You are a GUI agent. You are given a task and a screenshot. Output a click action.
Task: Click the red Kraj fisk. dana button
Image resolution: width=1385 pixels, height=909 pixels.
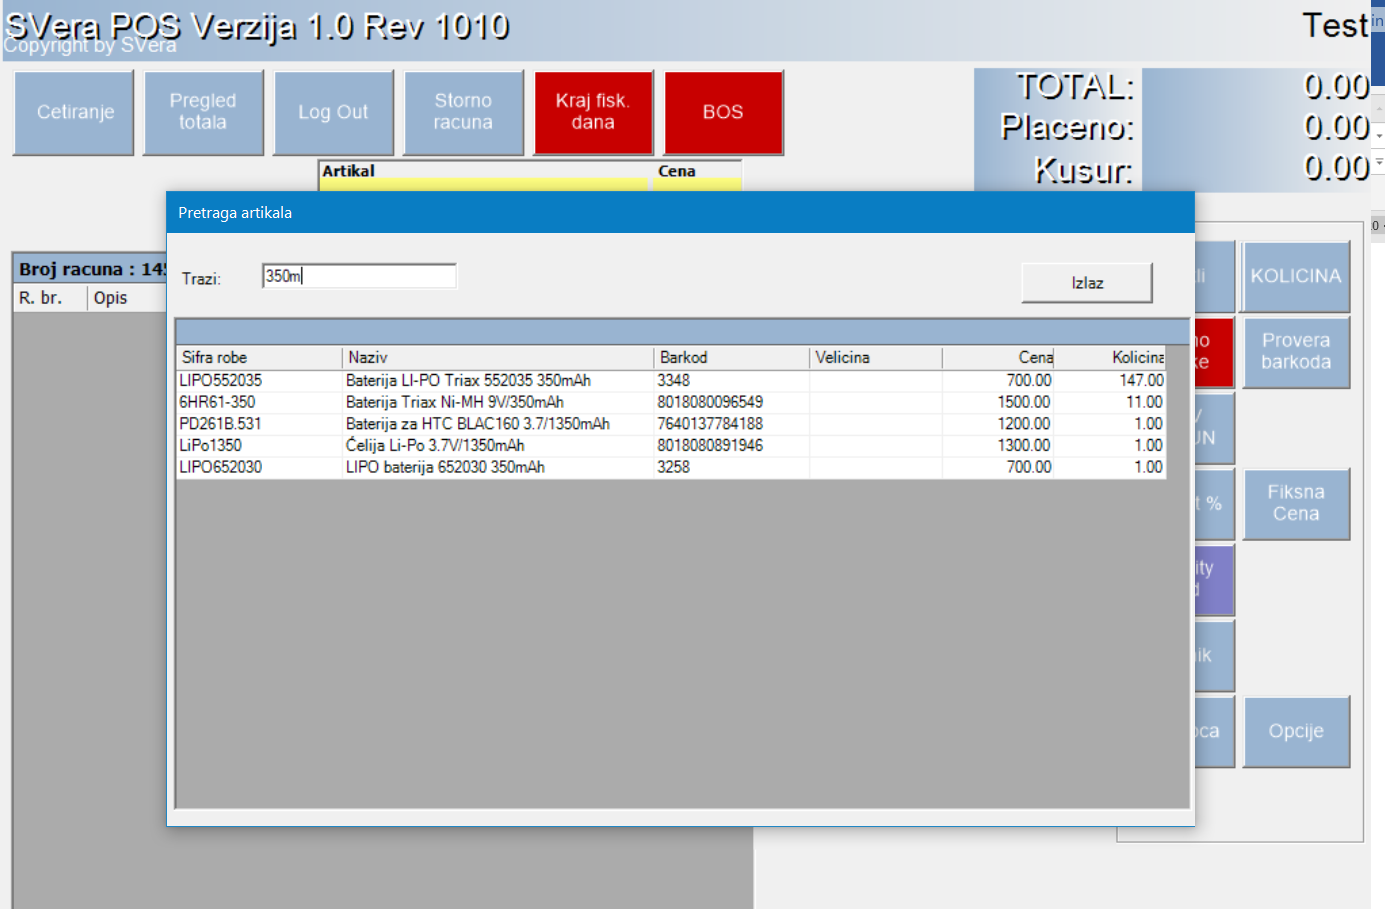pos(593,112)
